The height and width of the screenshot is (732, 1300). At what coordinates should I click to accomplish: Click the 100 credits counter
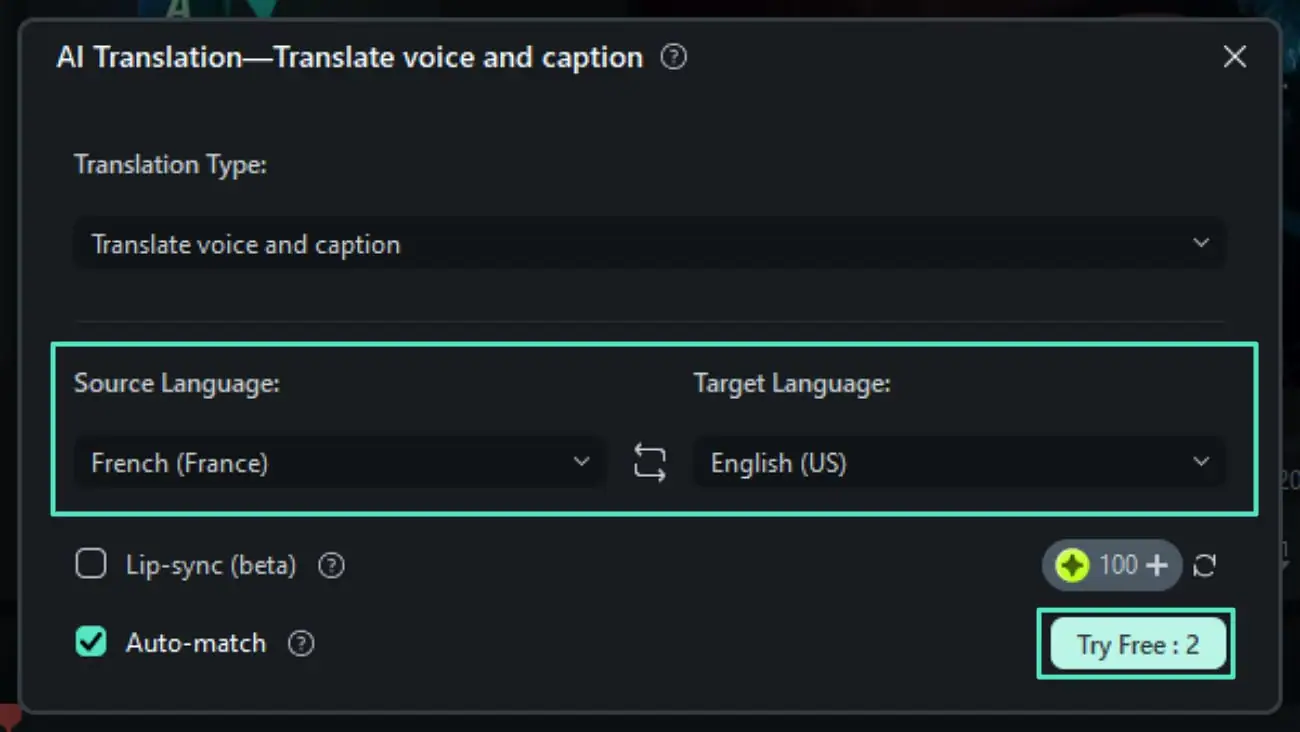pyautogui.click(x=1118, y=566)
